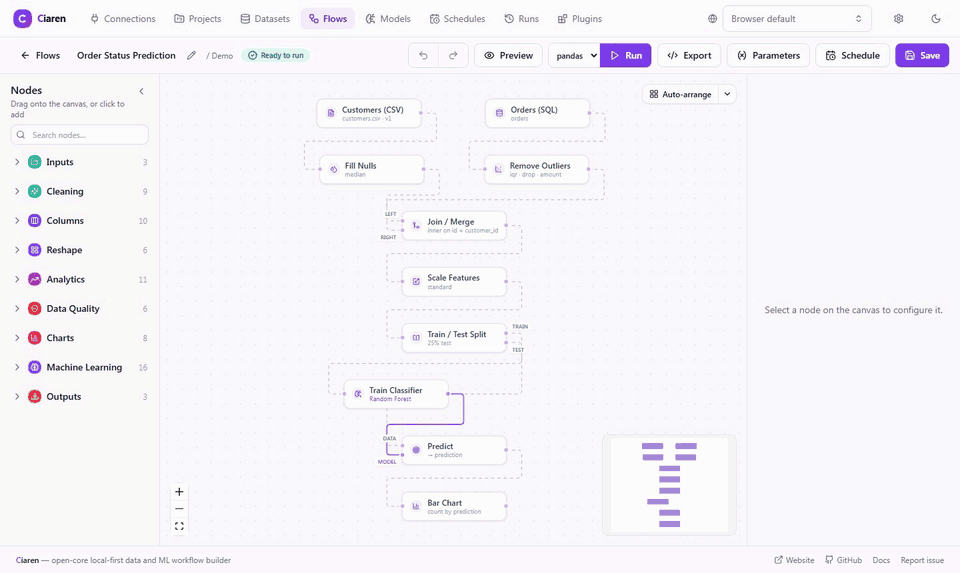Click the Report issue link
Viewport: 960px width, 573px height.
922,560
